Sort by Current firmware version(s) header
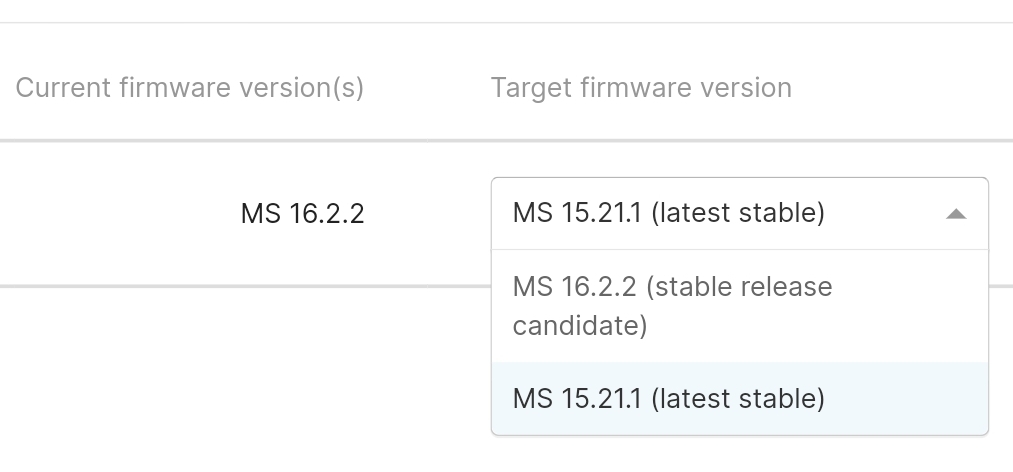 click(x=190, y=88)
